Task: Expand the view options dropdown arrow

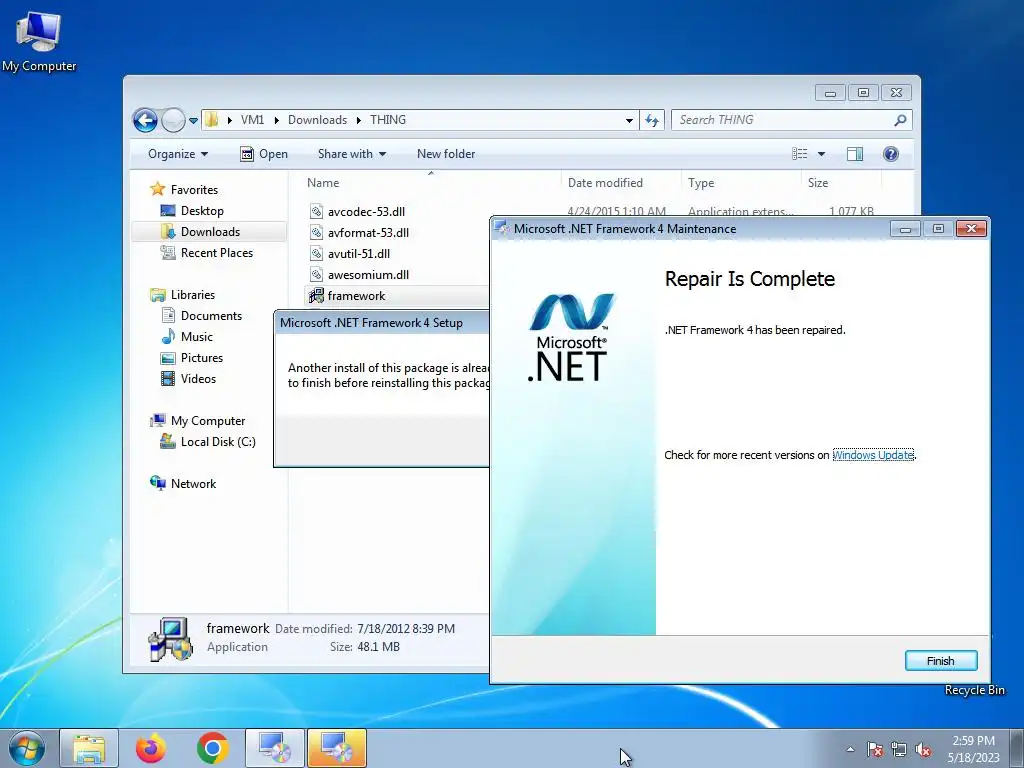Action: click(x=822, y=154)
